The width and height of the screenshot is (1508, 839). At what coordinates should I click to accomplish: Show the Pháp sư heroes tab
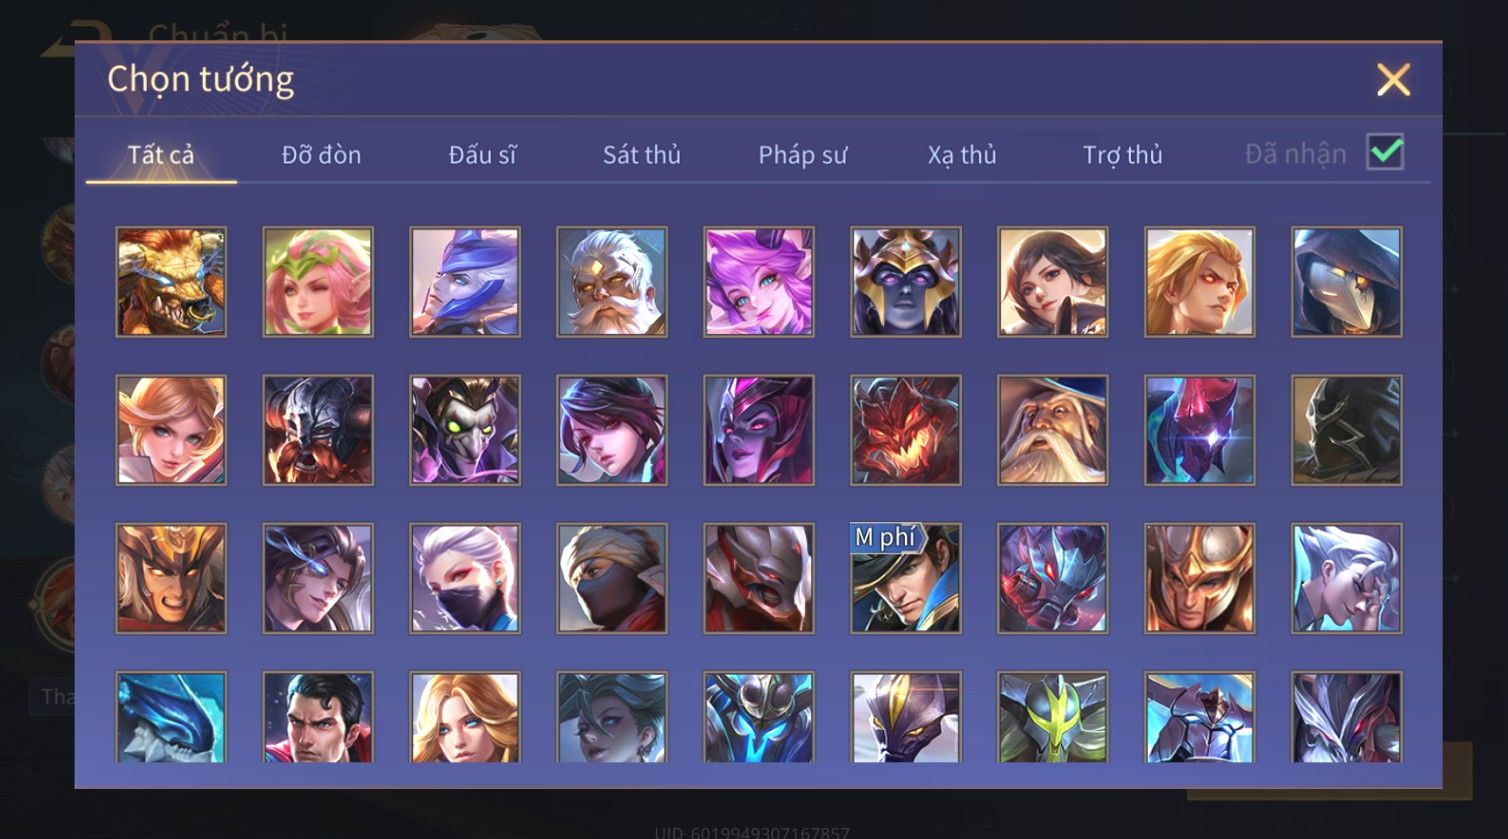click(x=802, y=155)
